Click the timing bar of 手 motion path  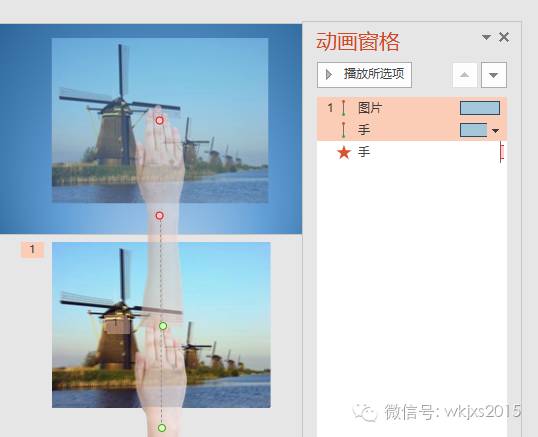[473, 130]
